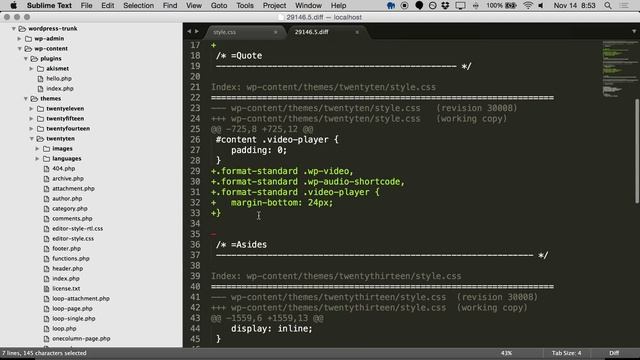Viewport: 640px width, 360px height.
Task: Open the Goto menu
Action: [219, 6]
